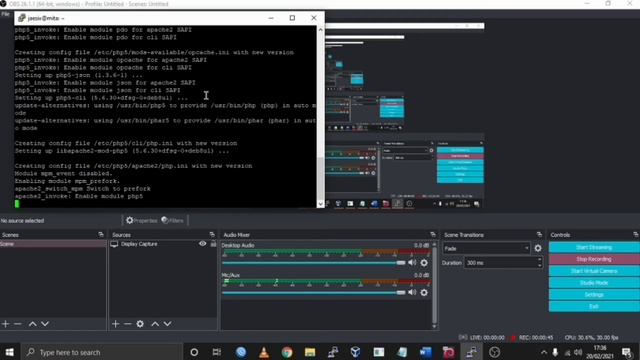Open Fade transition properties gear

pyautogui.click(x=538, y=248)
